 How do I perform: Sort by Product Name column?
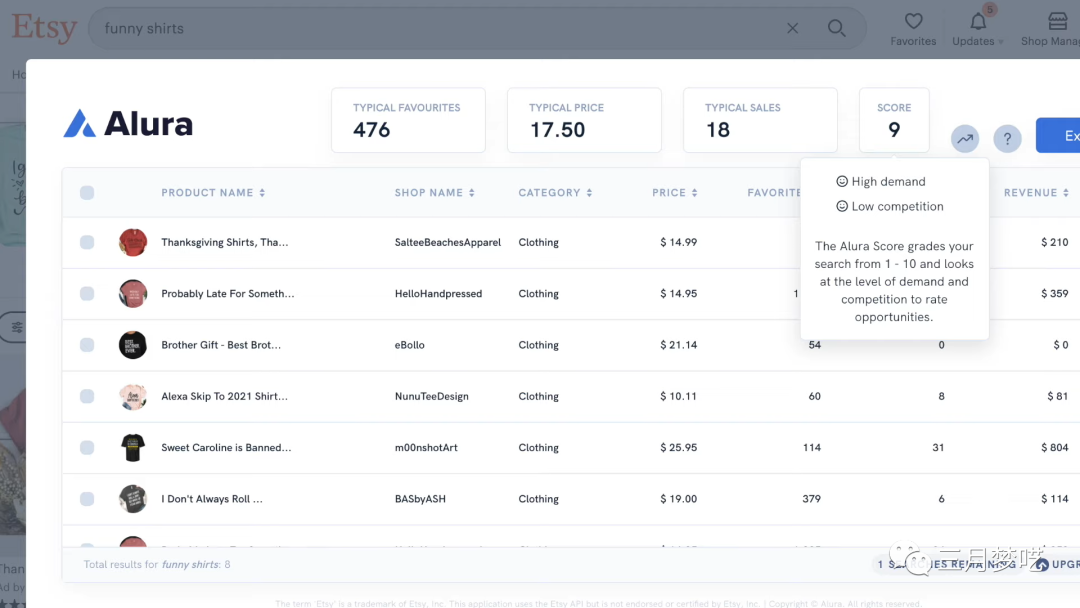click(213, 193)
